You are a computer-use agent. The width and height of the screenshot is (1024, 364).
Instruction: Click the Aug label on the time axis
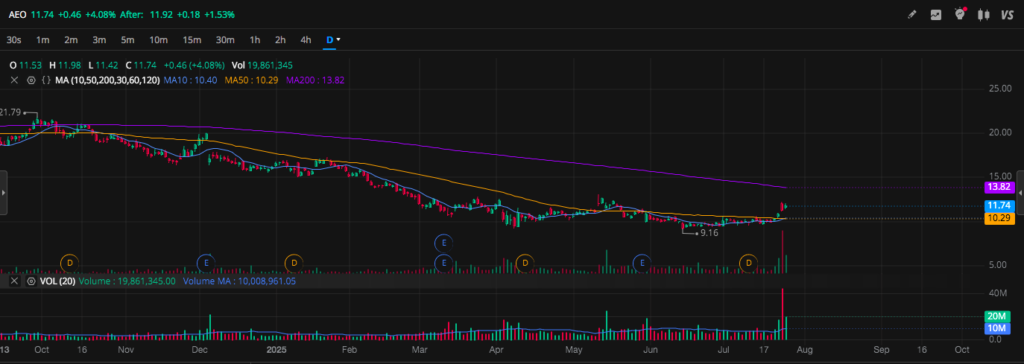[x=804, y=350]
